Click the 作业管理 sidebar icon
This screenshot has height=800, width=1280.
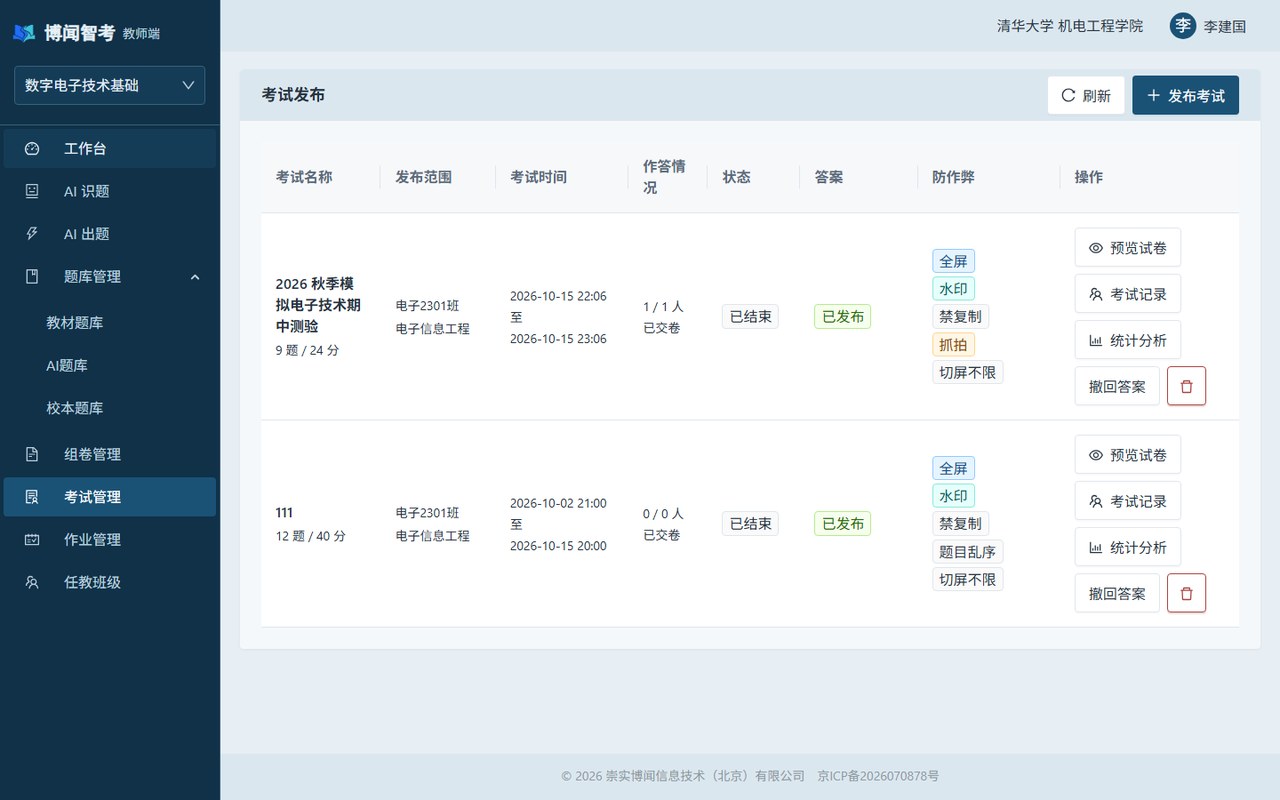point(32,540)
